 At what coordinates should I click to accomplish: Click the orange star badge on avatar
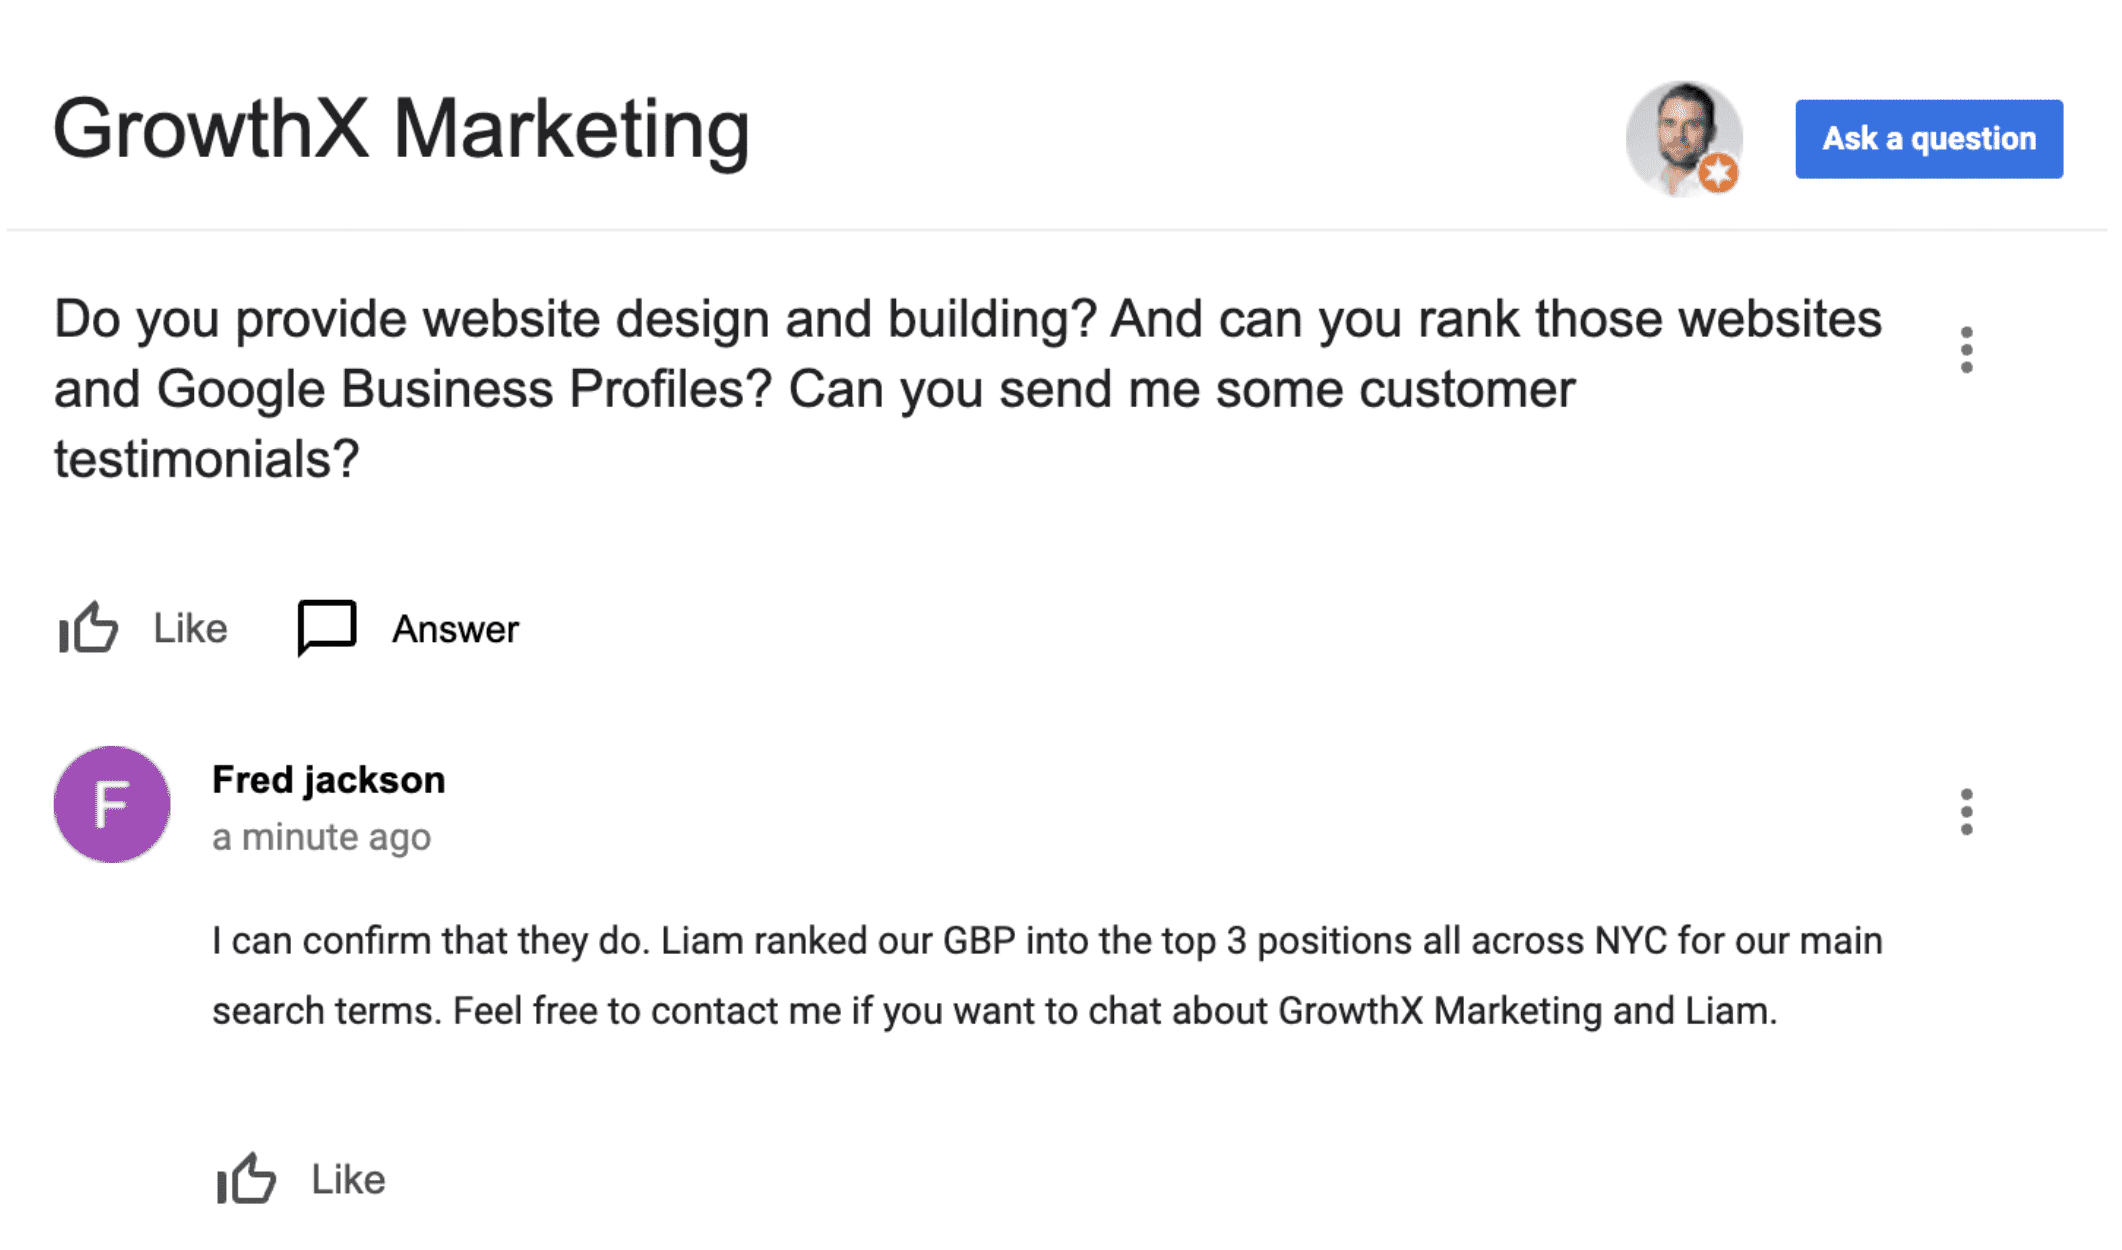1718,173
